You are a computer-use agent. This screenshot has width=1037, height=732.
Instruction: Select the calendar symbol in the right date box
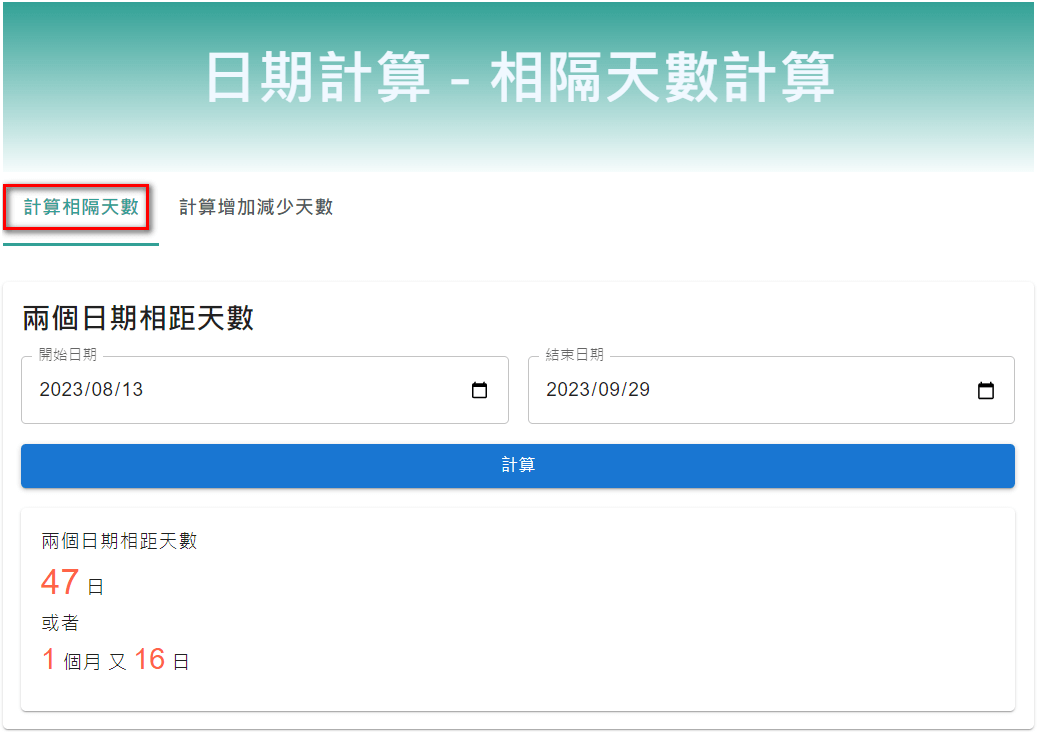click(x=986, y=390)
